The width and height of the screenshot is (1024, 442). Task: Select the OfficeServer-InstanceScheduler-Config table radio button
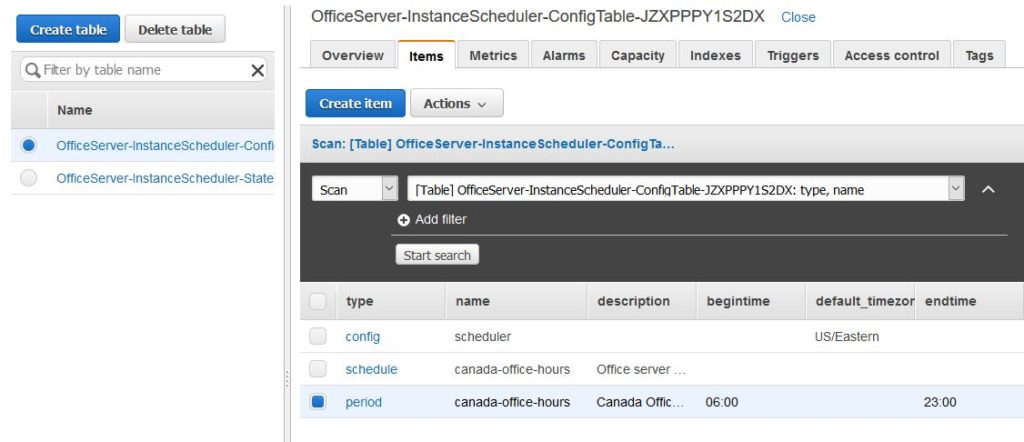[29, 145]
